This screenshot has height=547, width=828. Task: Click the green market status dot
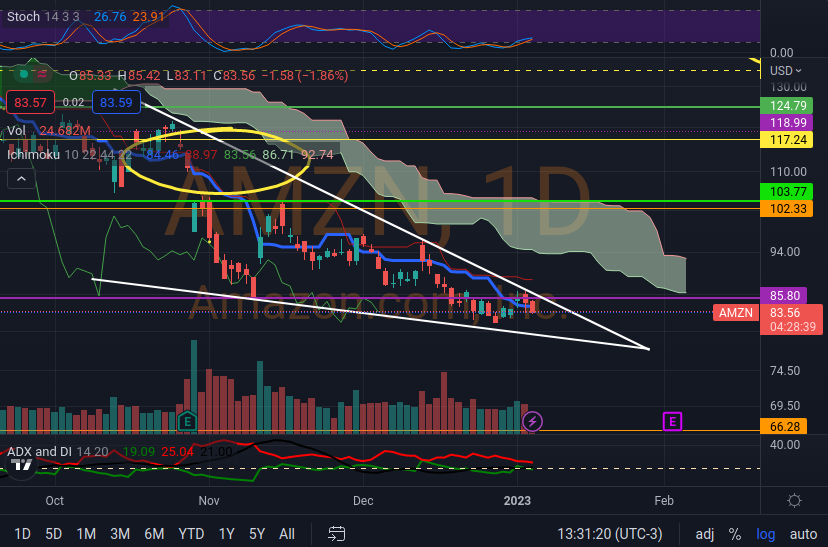[x=23, y=74]
